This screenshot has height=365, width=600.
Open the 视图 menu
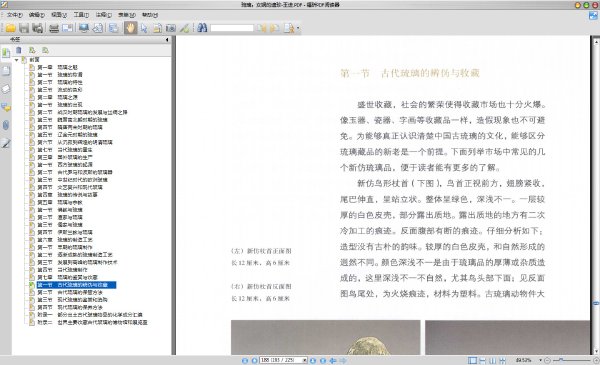[x=59, y=15]
